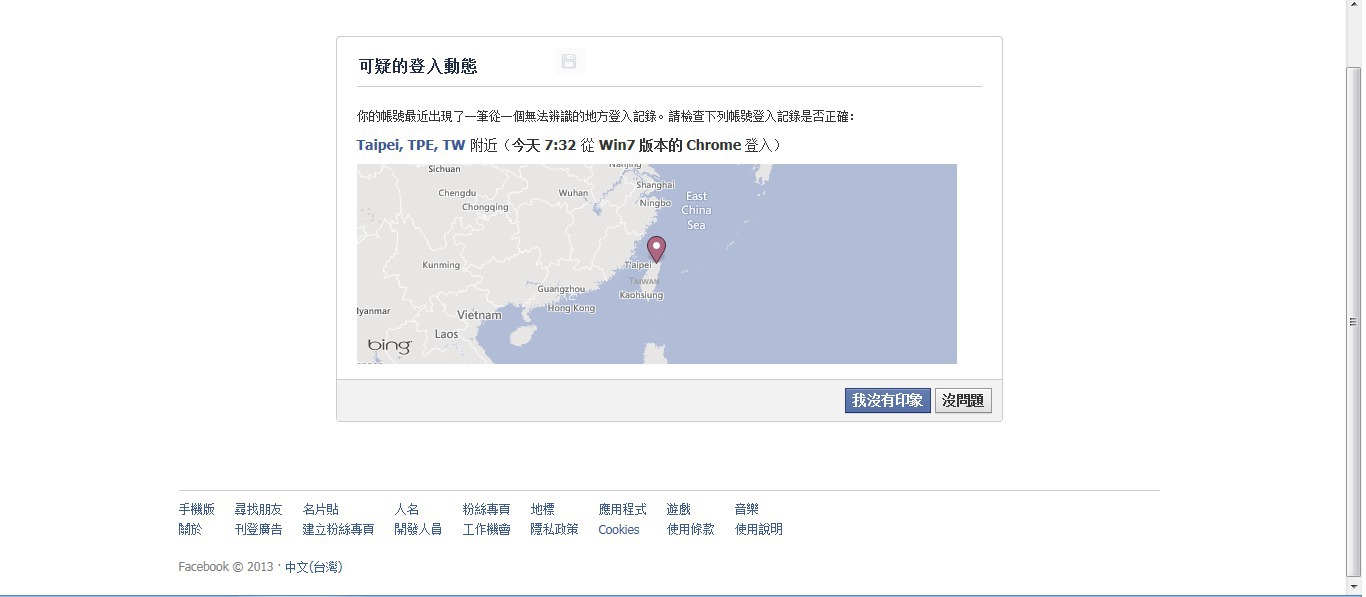Change language via 中文(台灣) link
This screenshot has height=597, width=1366.
314,567
